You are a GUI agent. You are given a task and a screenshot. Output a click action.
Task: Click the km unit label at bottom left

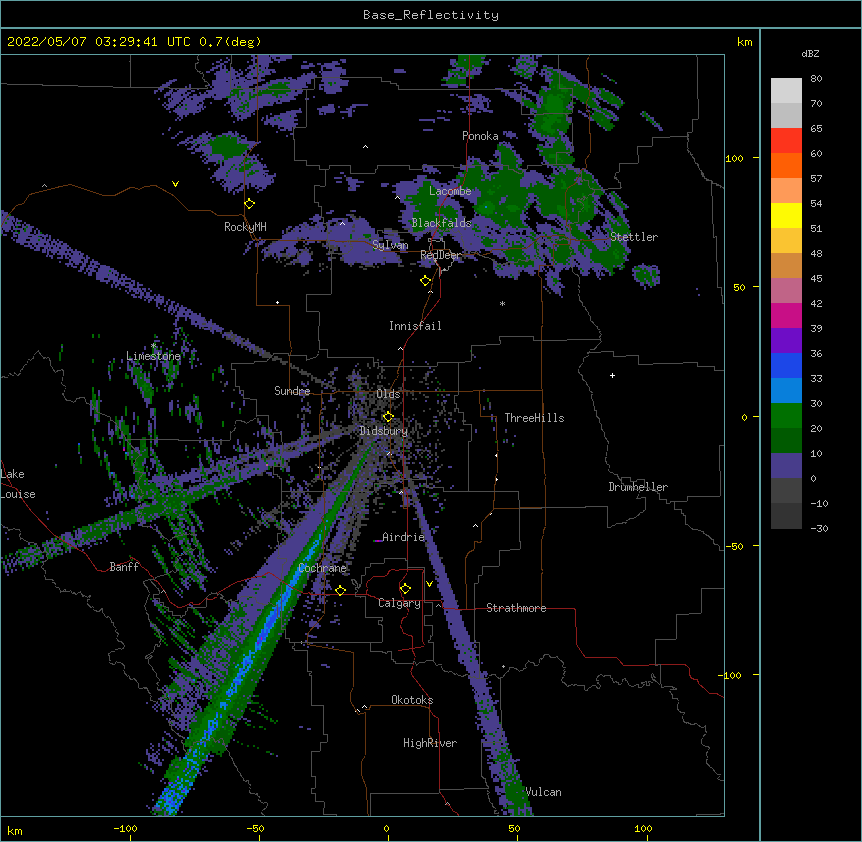click(x=15, y=831)
